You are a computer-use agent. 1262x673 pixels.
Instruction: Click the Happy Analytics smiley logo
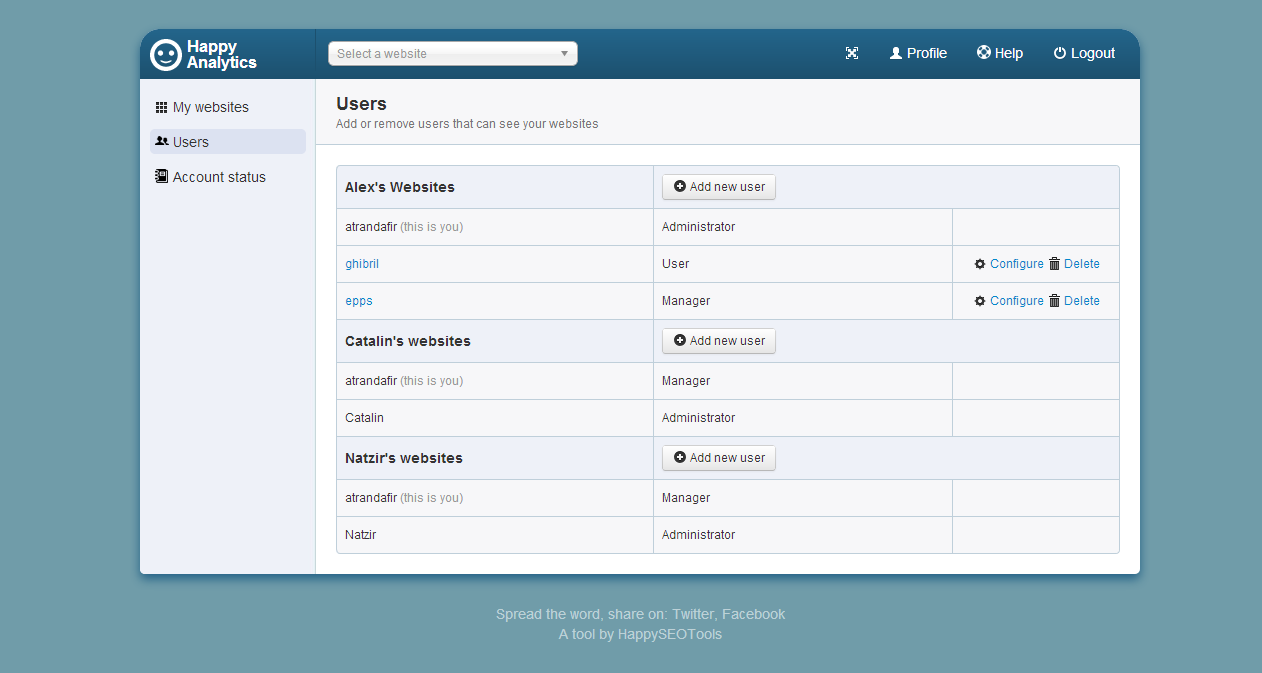click(x=166, y=54)
